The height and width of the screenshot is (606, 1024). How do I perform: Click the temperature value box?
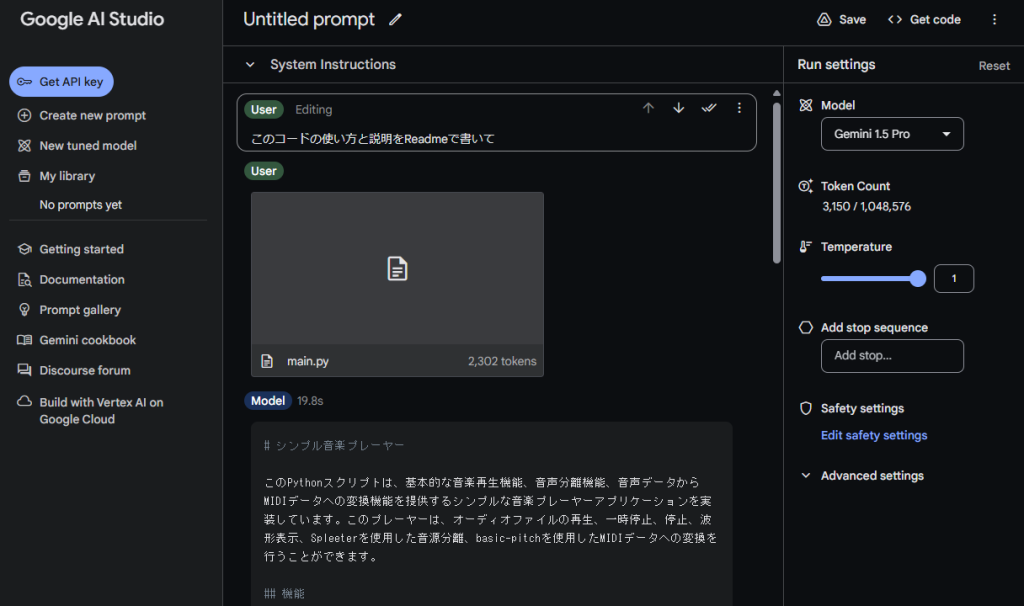953,279
